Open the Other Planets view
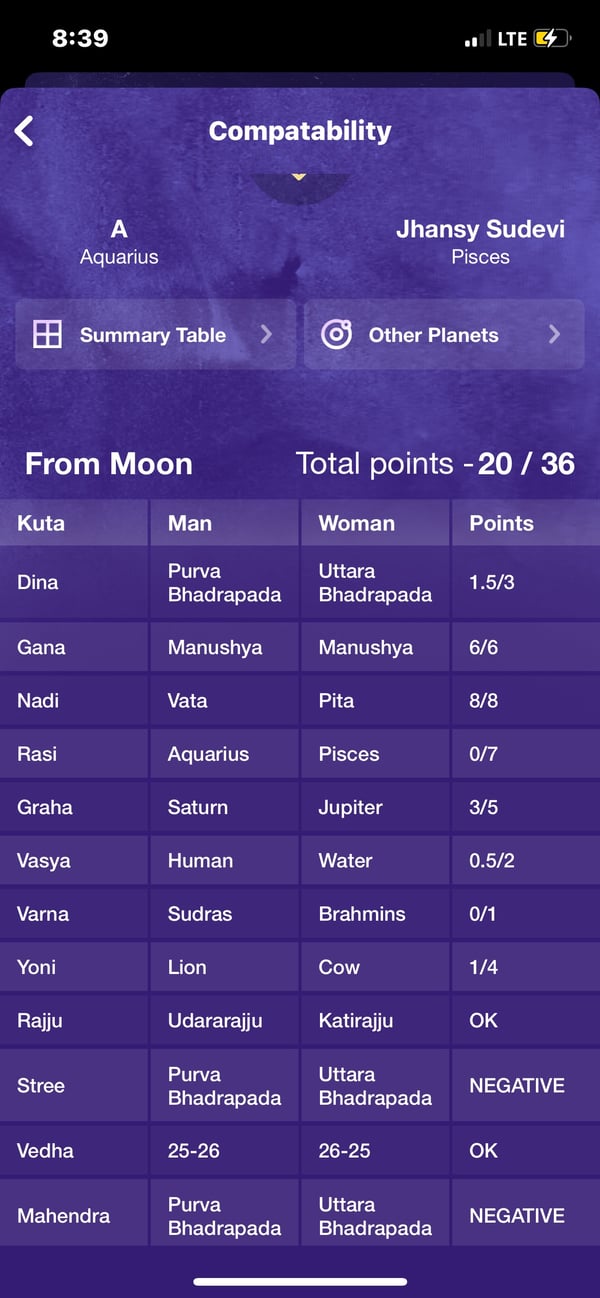This screenshot has height=1298, width=600. pyautogui.click(x=433, y=335)
